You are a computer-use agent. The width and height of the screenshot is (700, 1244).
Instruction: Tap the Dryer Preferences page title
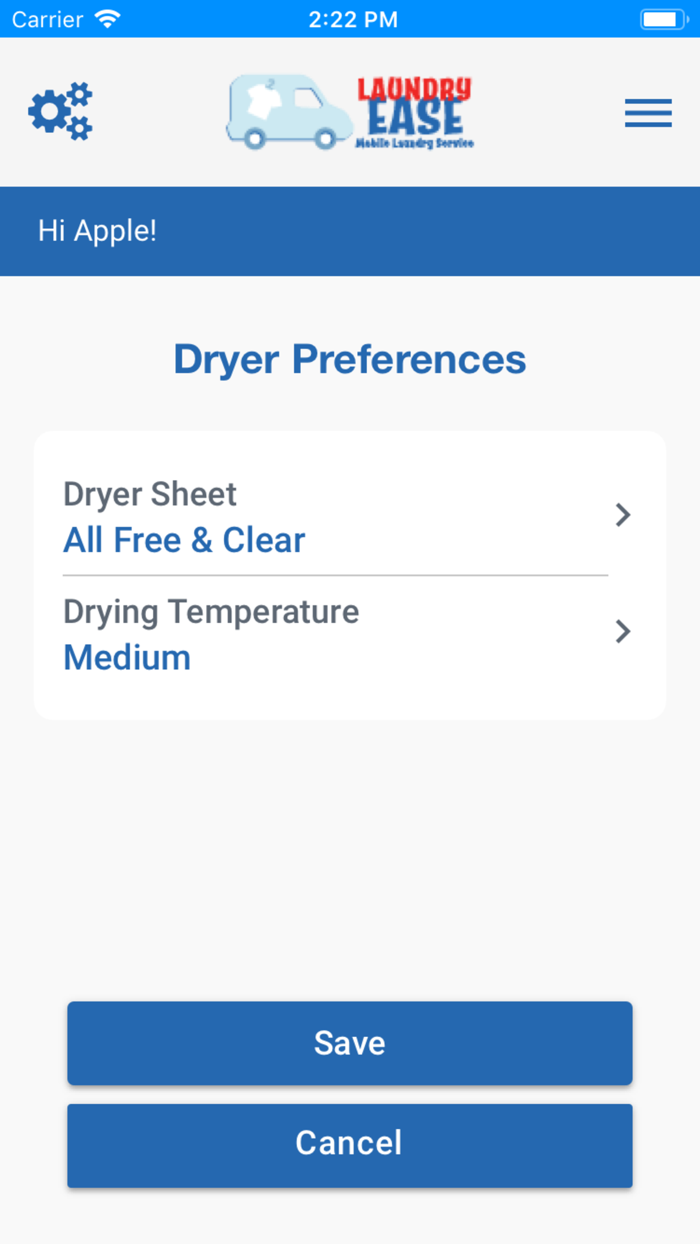pos(349,359)
